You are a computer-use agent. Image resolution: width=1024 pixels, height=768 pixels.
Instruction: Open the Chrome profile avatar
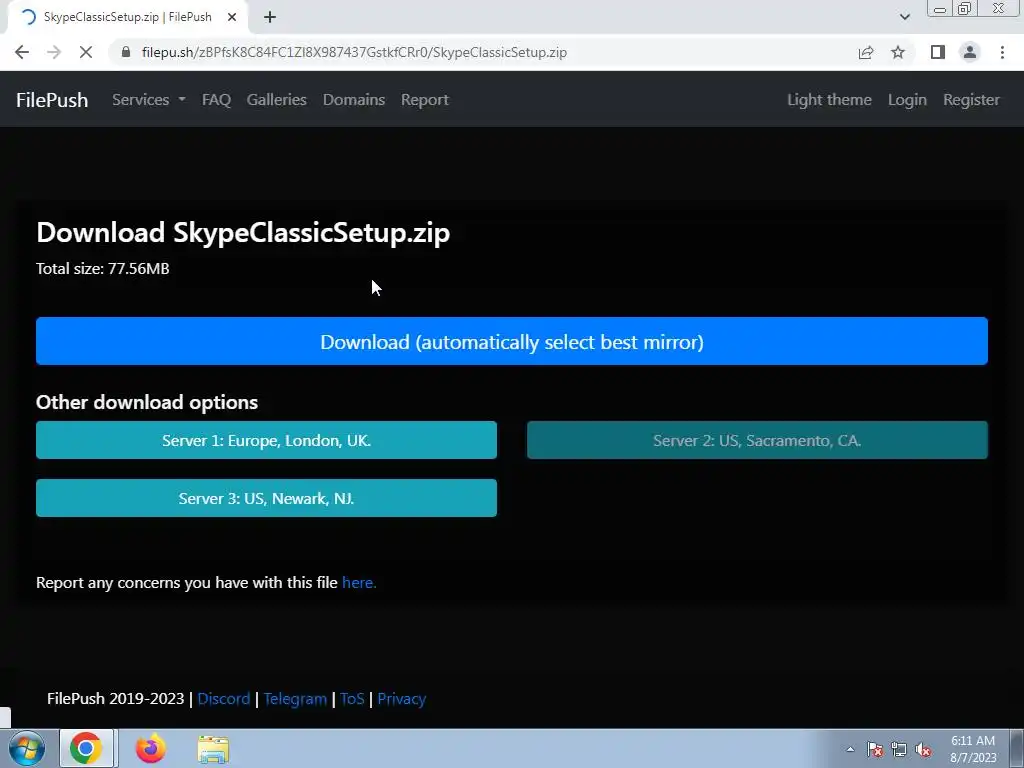tap(970, 52)
